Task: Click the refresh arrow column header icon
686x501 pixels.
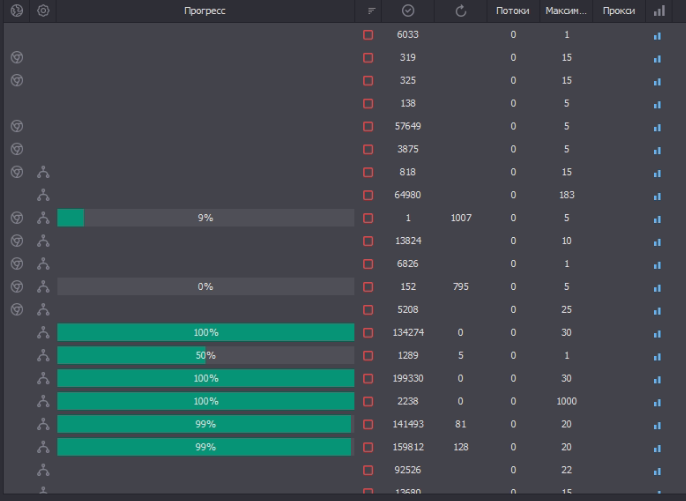Action: click(x=460, y=10)
